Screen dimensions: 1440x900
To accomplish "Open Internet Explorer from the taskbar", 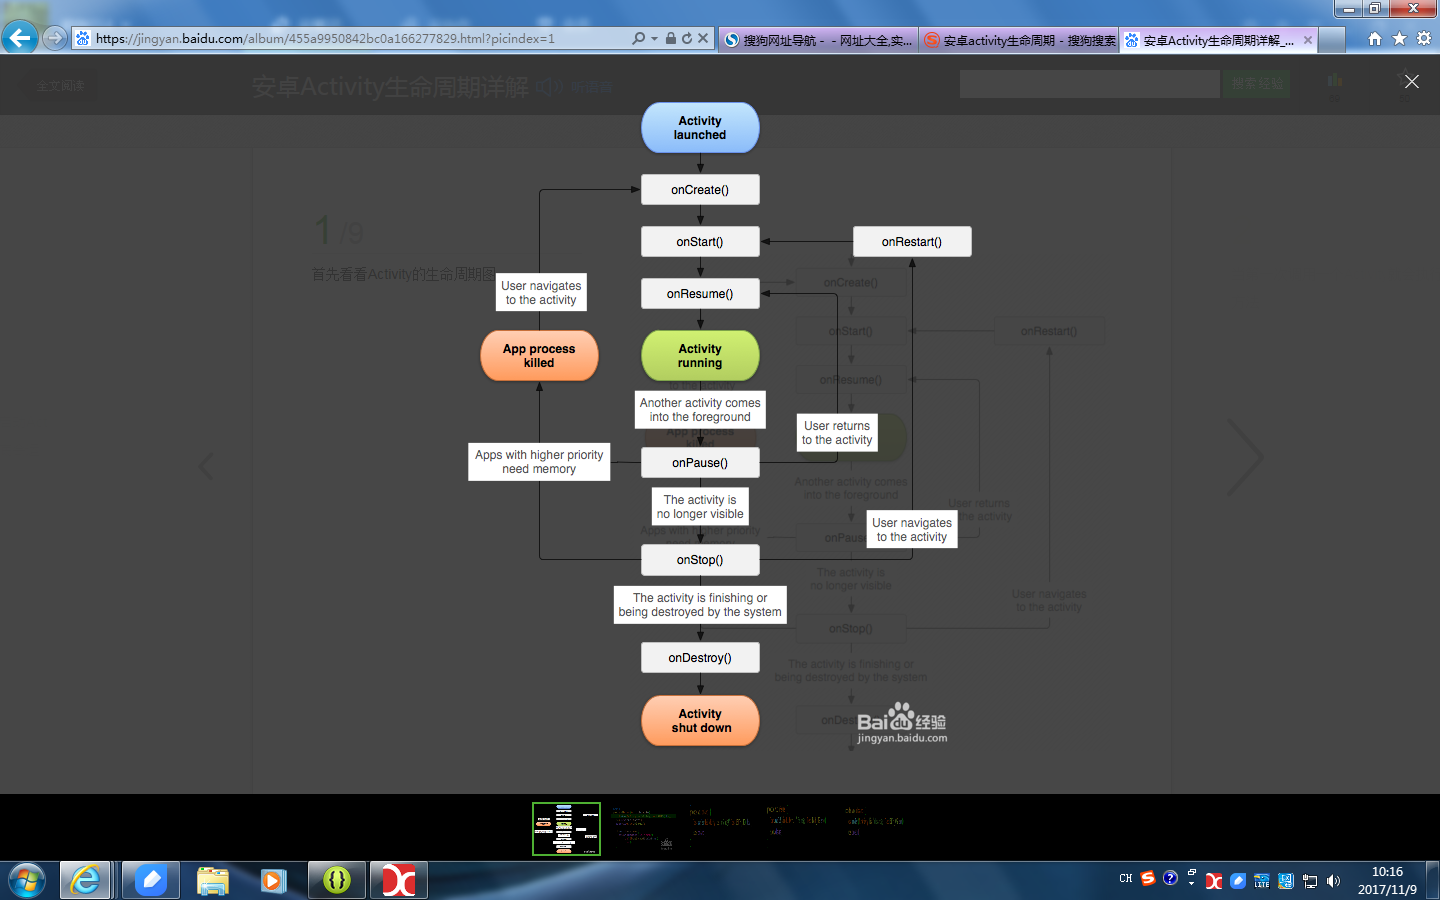I will 85,880.
